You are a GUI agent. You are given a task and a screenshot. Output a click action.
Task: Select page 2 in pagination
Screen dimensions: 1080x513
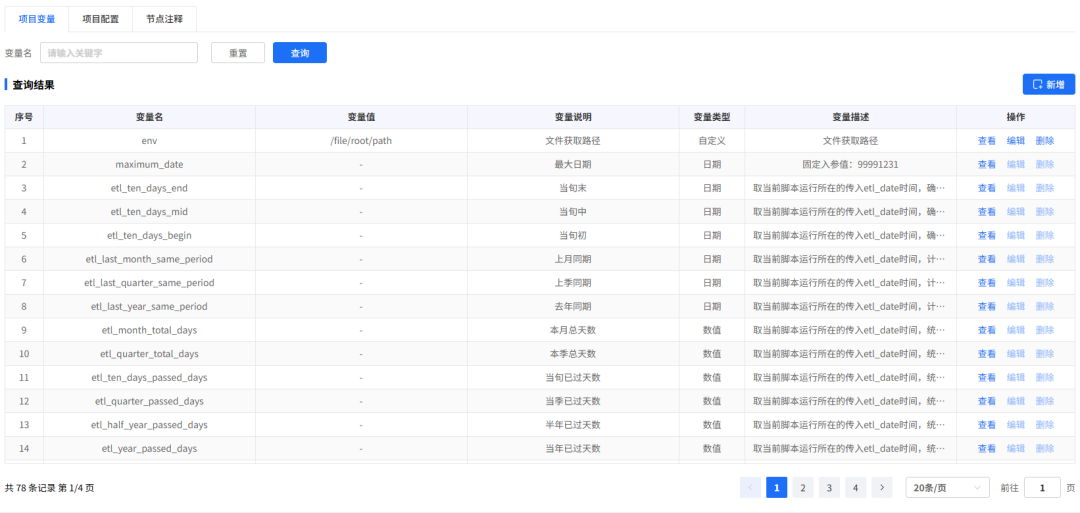tap(802, 488)
